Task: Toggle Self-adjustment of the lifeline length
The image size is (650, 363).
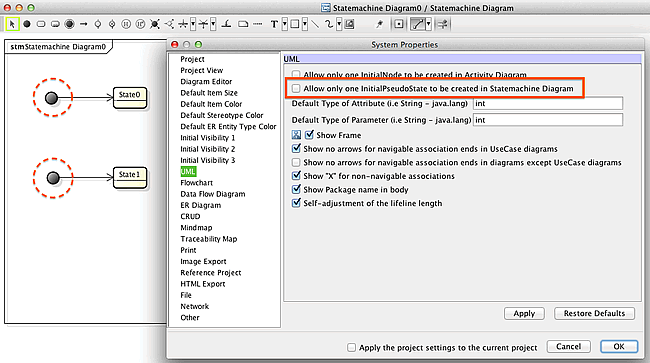Action: pos(296,203)
